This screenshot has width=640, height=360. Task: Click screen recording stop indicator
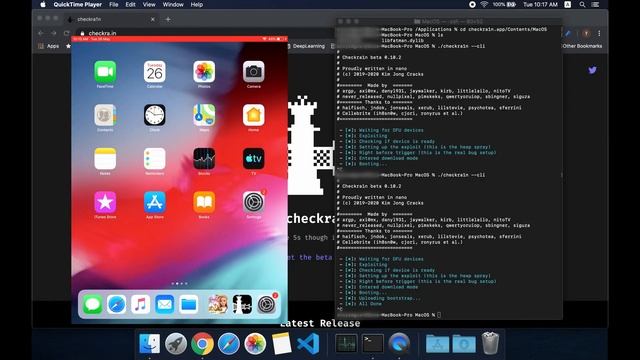tap(472, 4)
